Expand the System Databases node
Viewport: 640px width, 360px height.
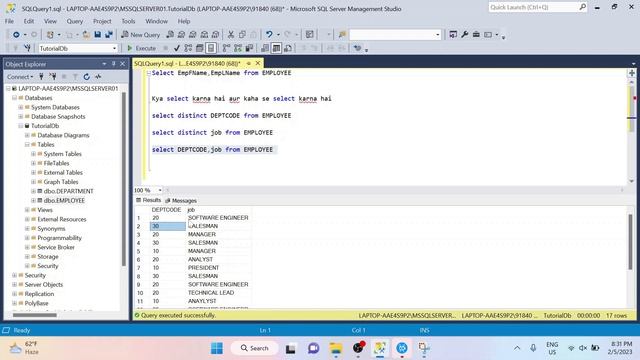[21, 107]
